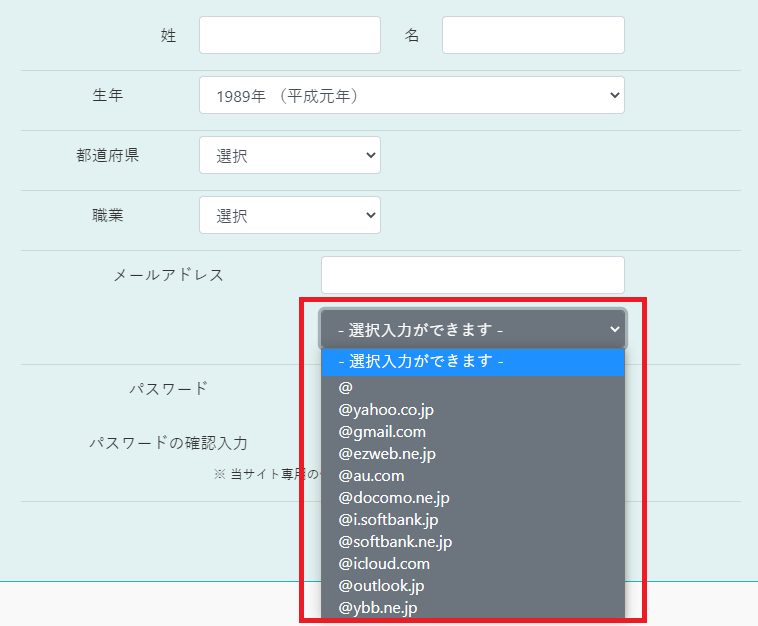Choose @au.com from the list
Image resolution: width=758 pixels, height=626 pixels.
(x=473, y=476)
